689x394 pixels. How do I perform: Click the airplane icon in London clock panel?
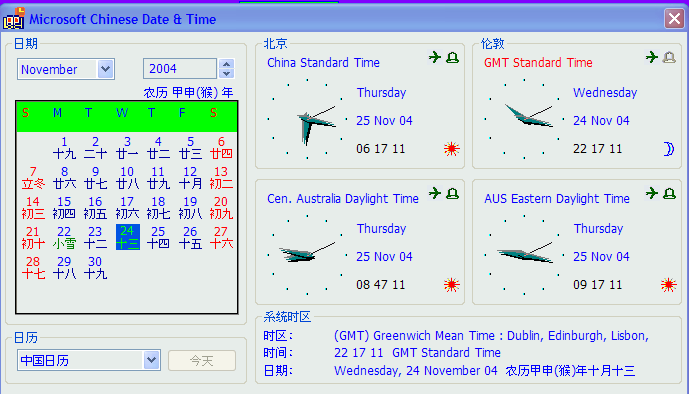click(652, 57)
